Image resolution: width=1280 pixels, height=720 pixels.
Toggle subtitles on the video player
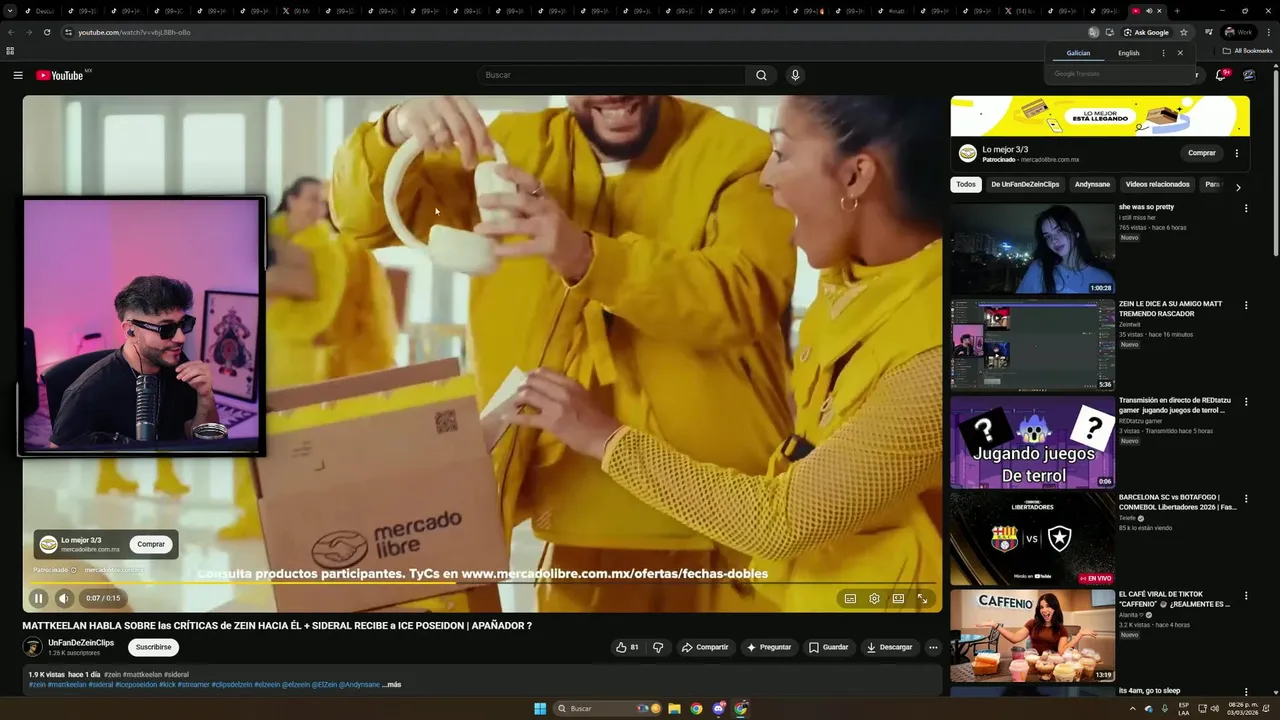click(x=850, y=598)
